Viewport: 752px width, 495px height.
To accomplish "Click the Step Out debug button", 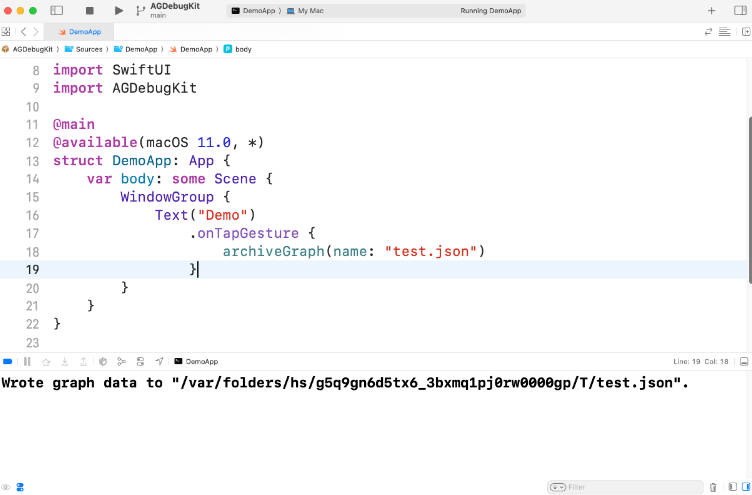I will (83, 361).
